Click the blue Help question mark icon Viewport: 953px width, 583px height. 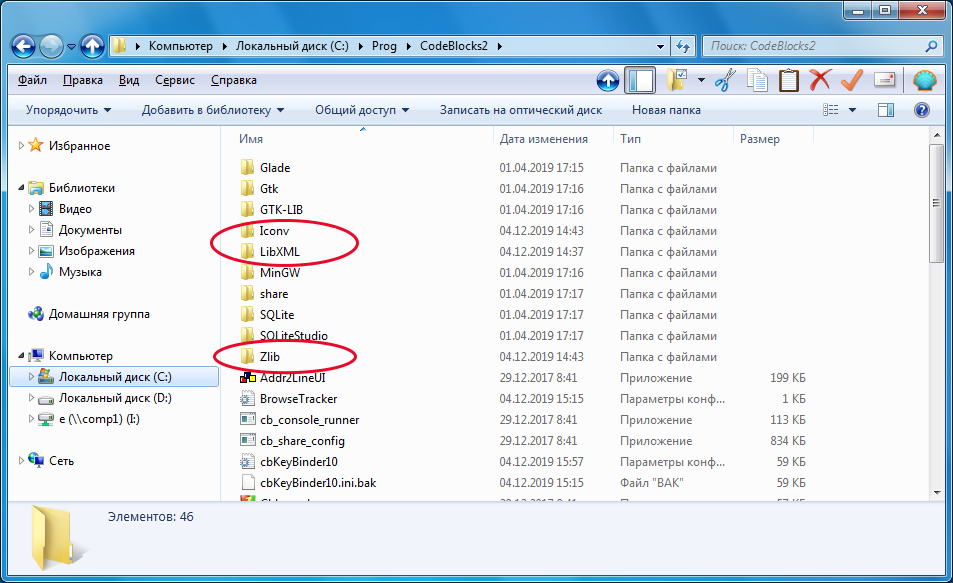point(921,110)
